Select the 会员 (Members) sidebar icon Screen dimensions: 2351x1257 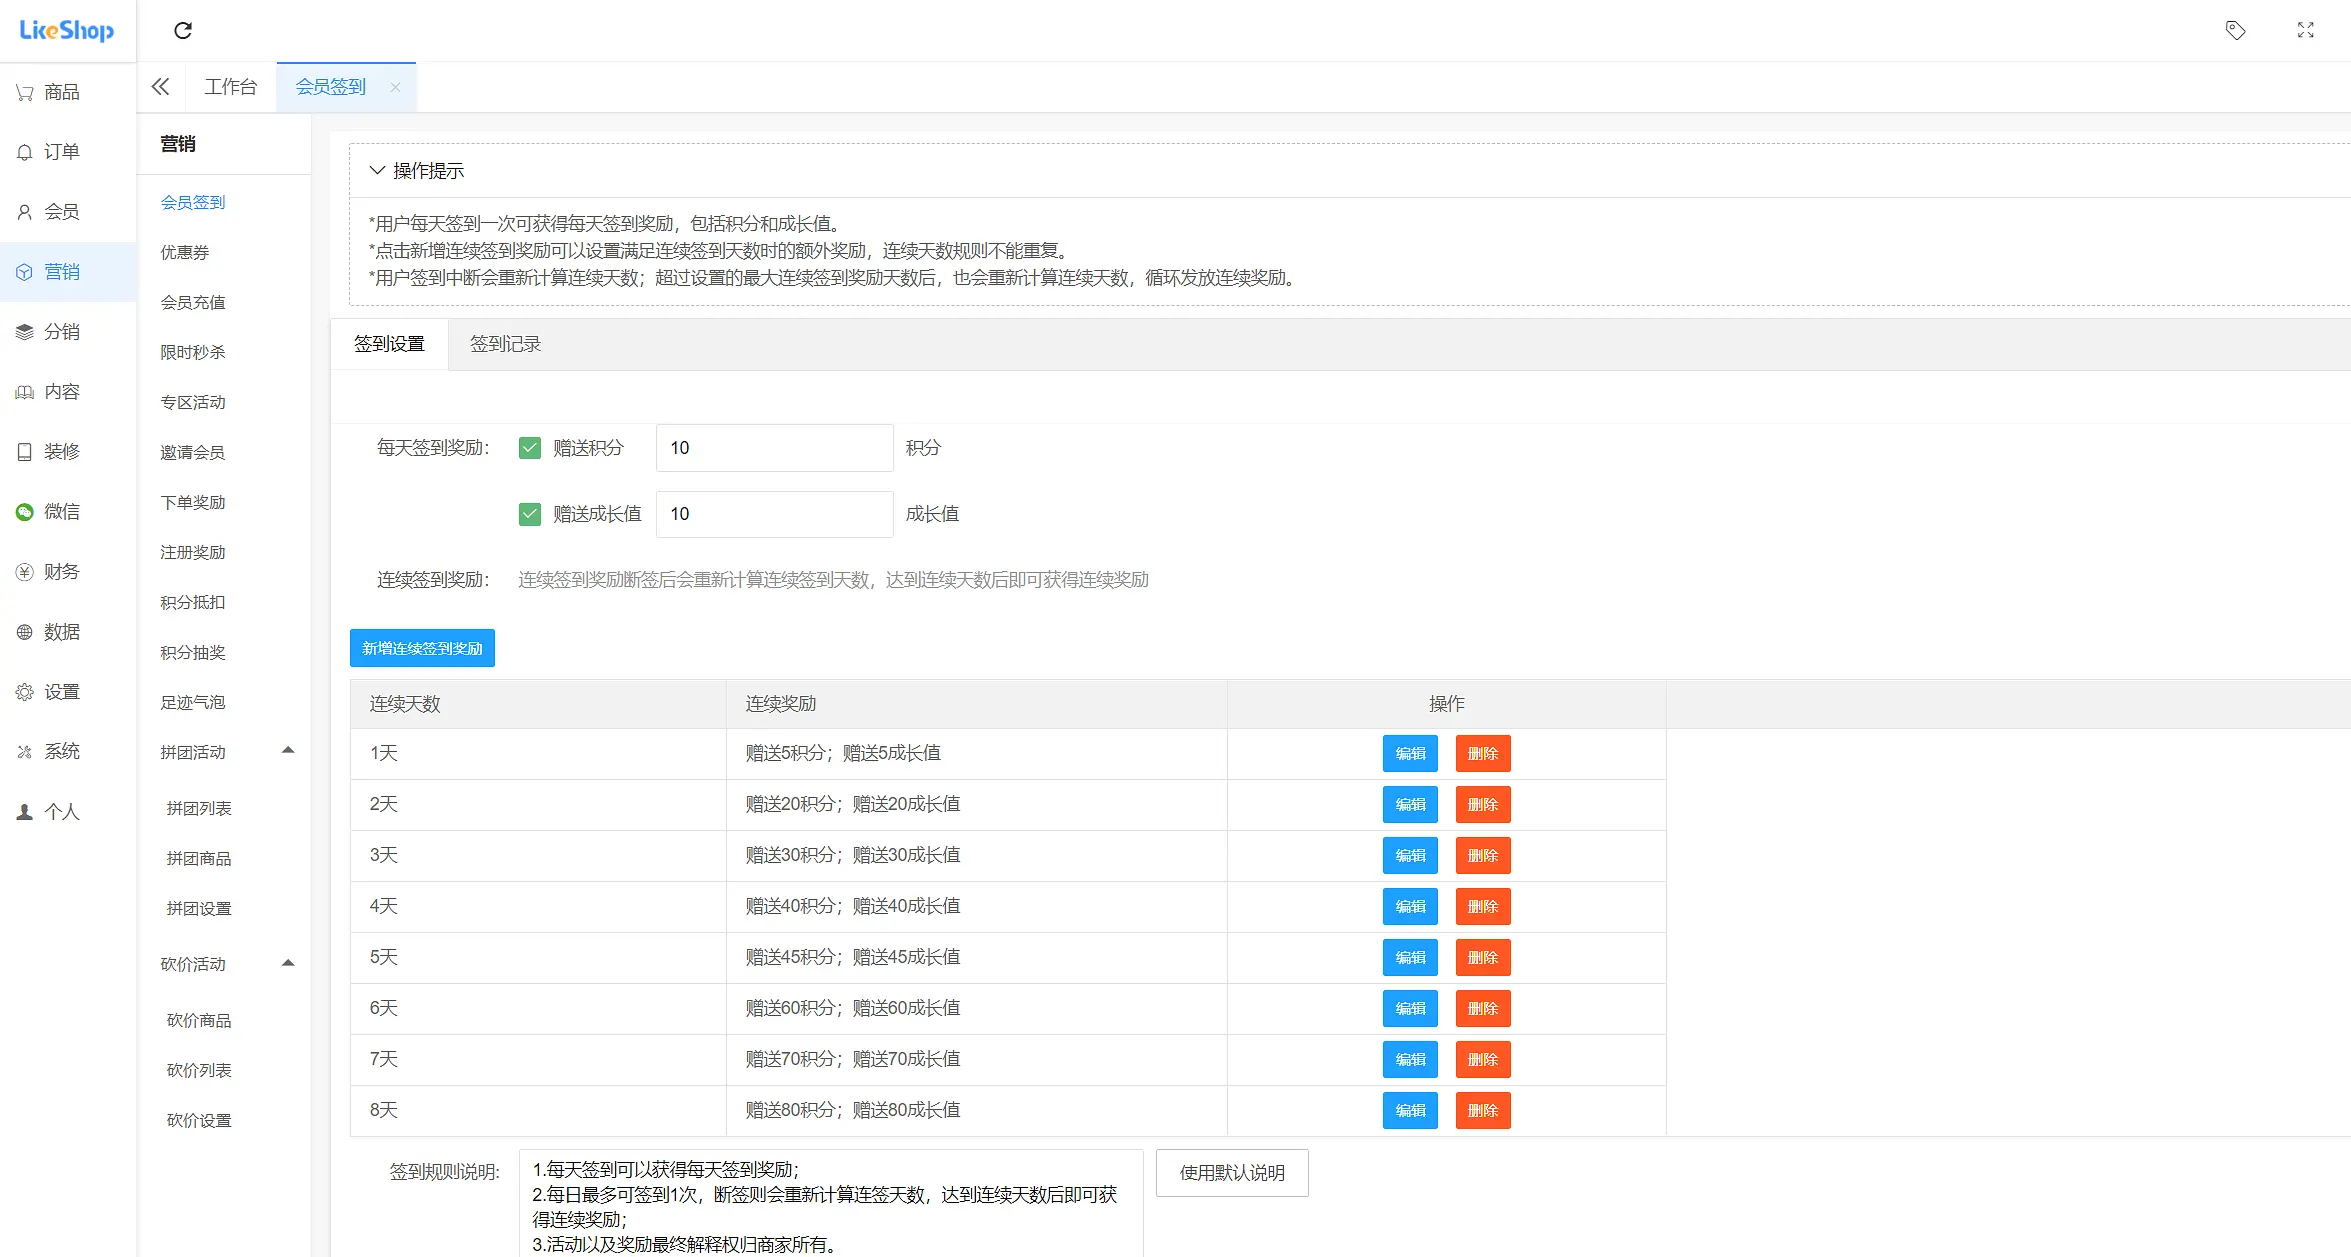(60, 211)
